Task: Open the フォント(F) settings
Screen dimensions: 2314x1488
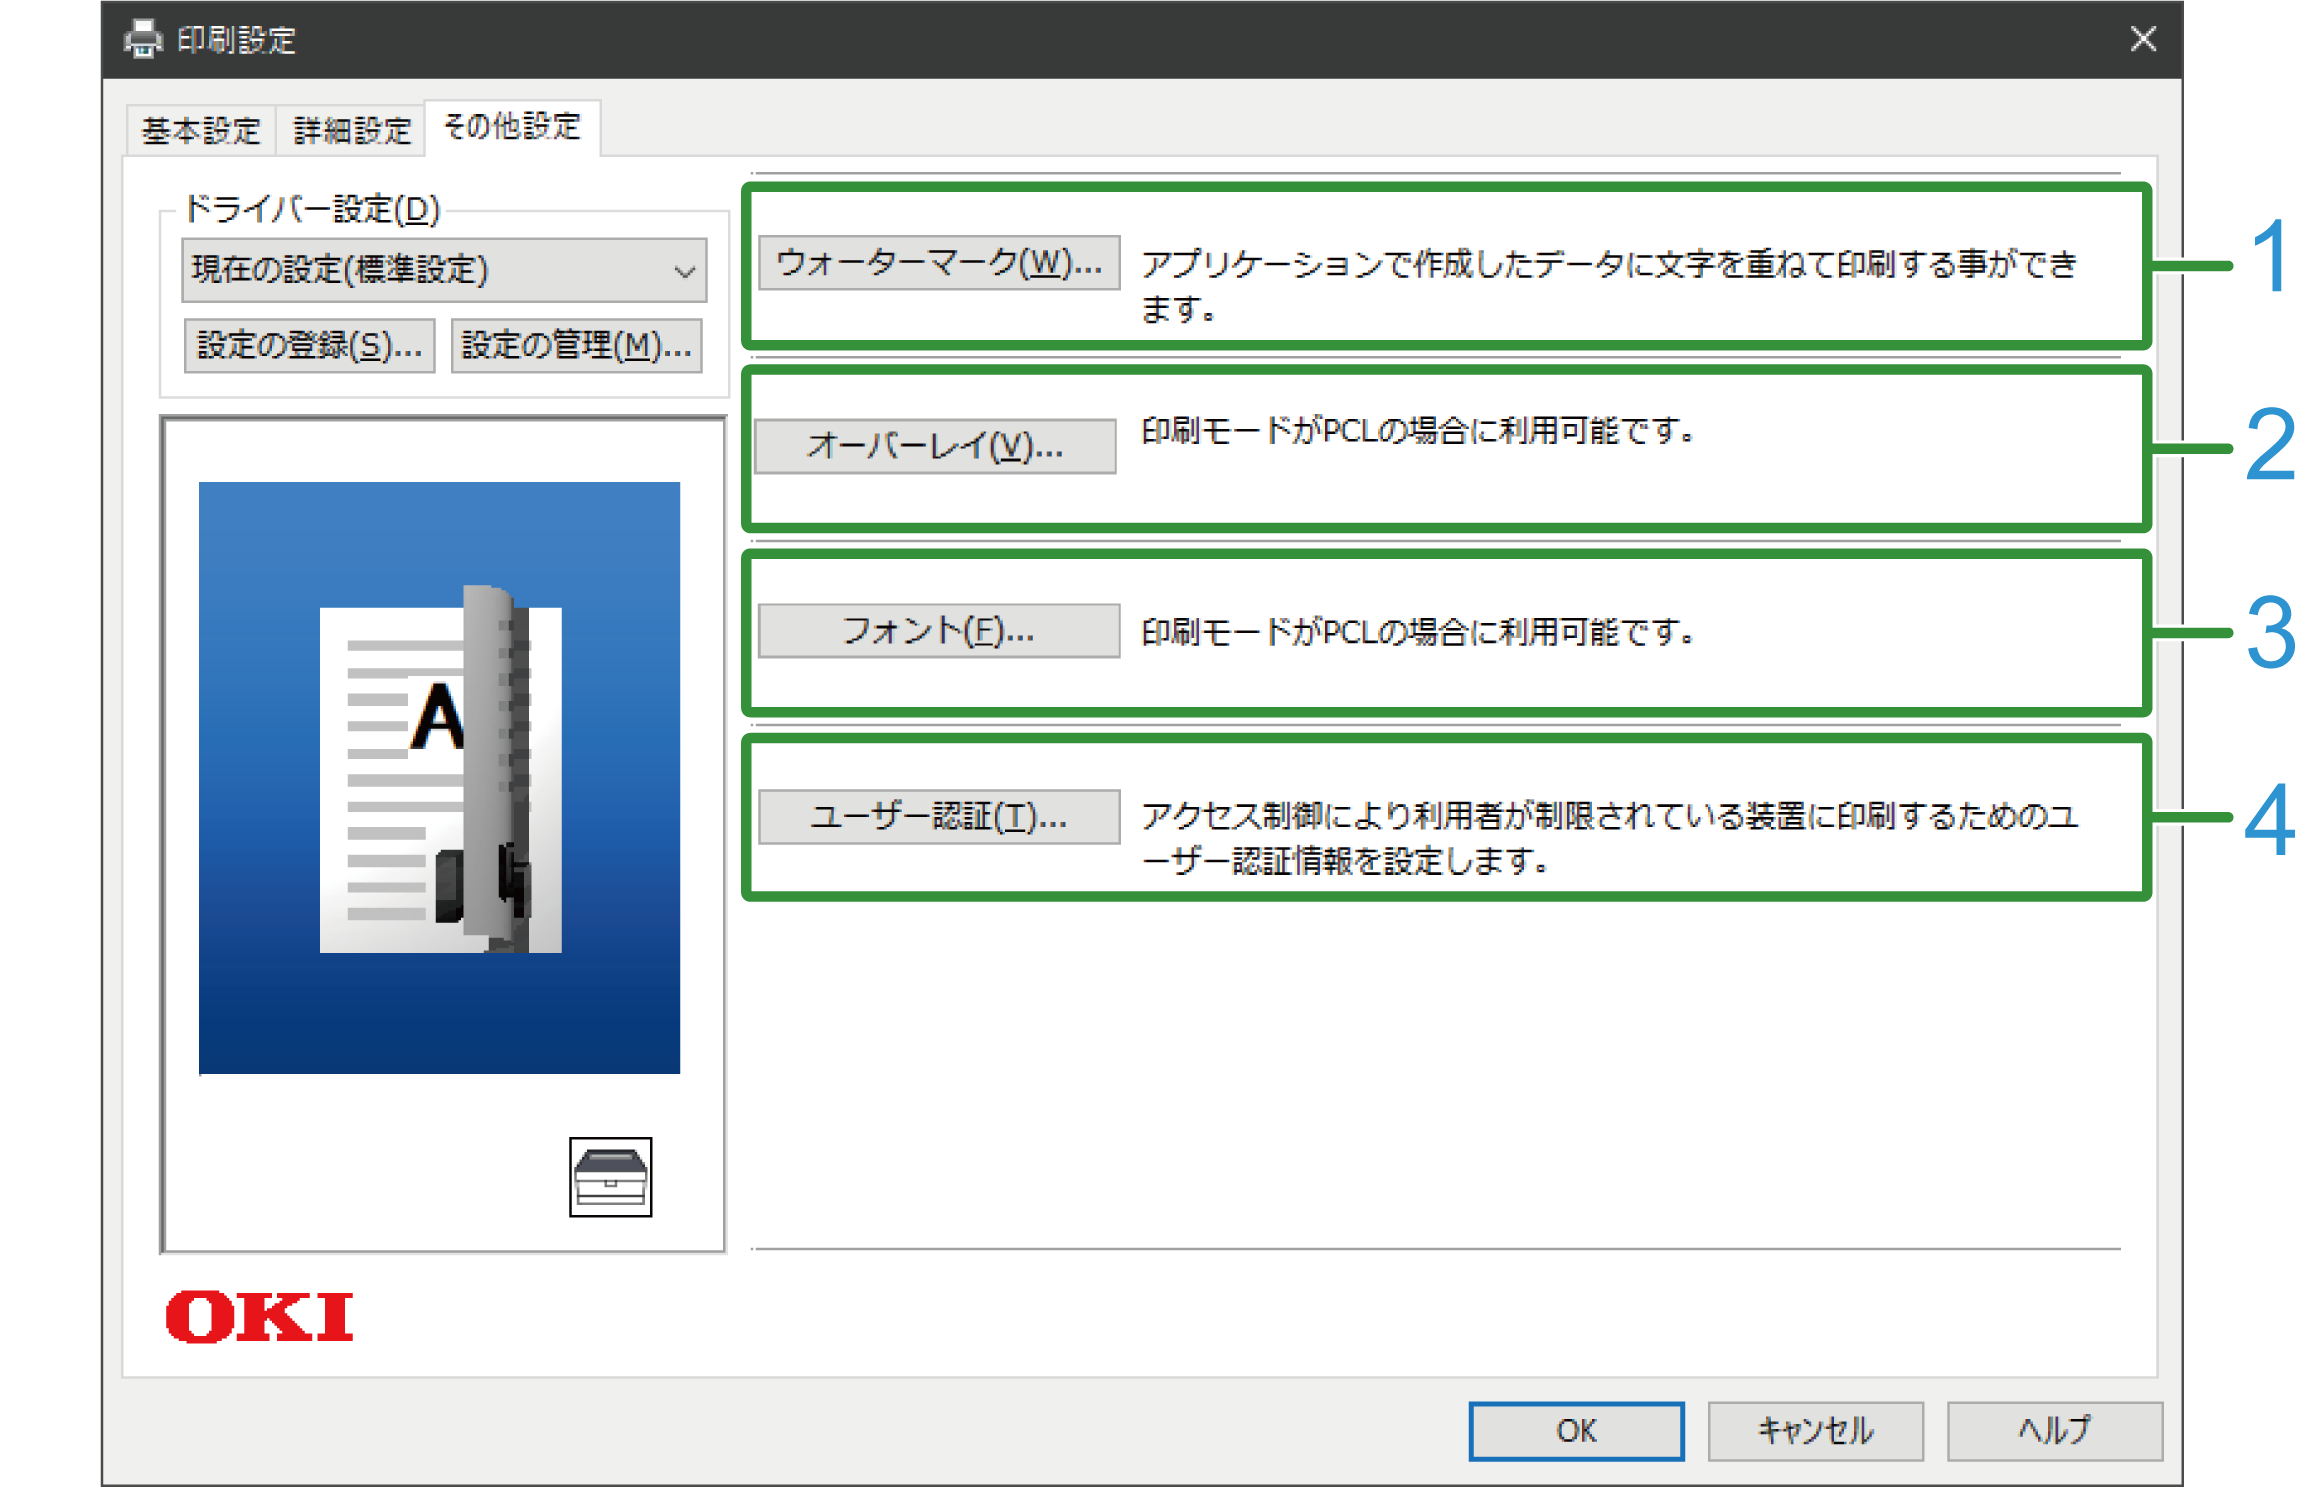Action: point(938,631)
